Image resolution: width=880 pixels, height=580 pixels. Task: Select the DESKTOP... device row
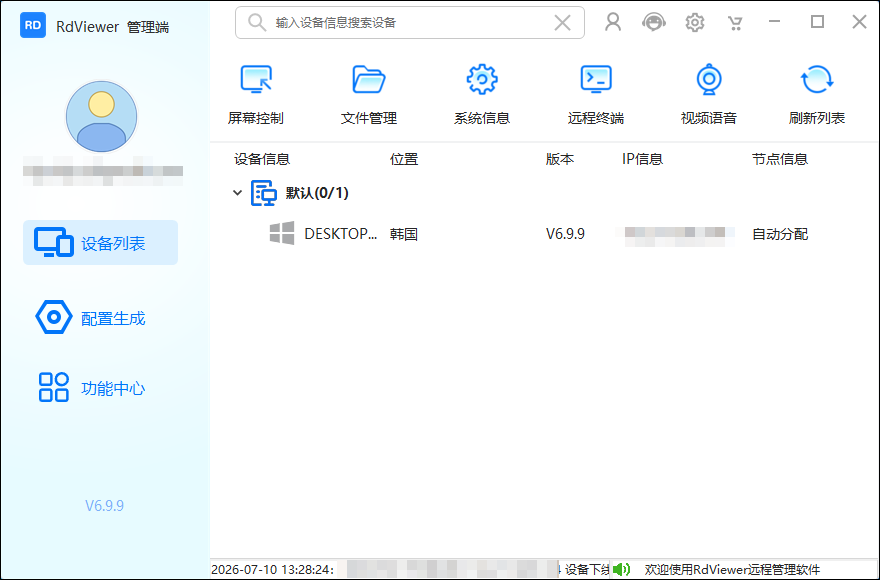coord(544,234)
